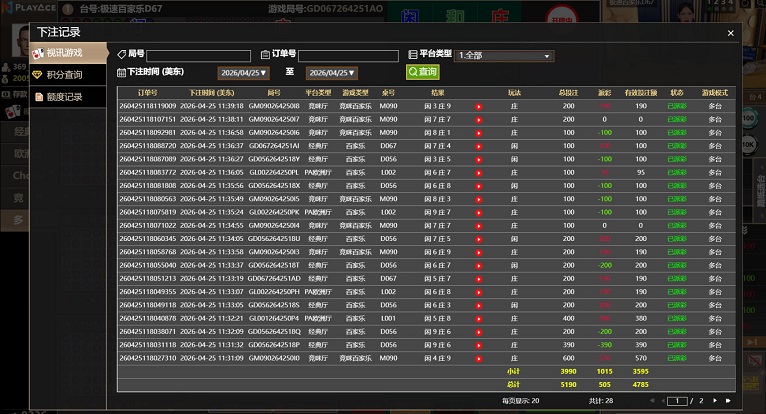The image size is (766, 414).
Task: Close the 下注记录 dialog
Action: point(730,33)
